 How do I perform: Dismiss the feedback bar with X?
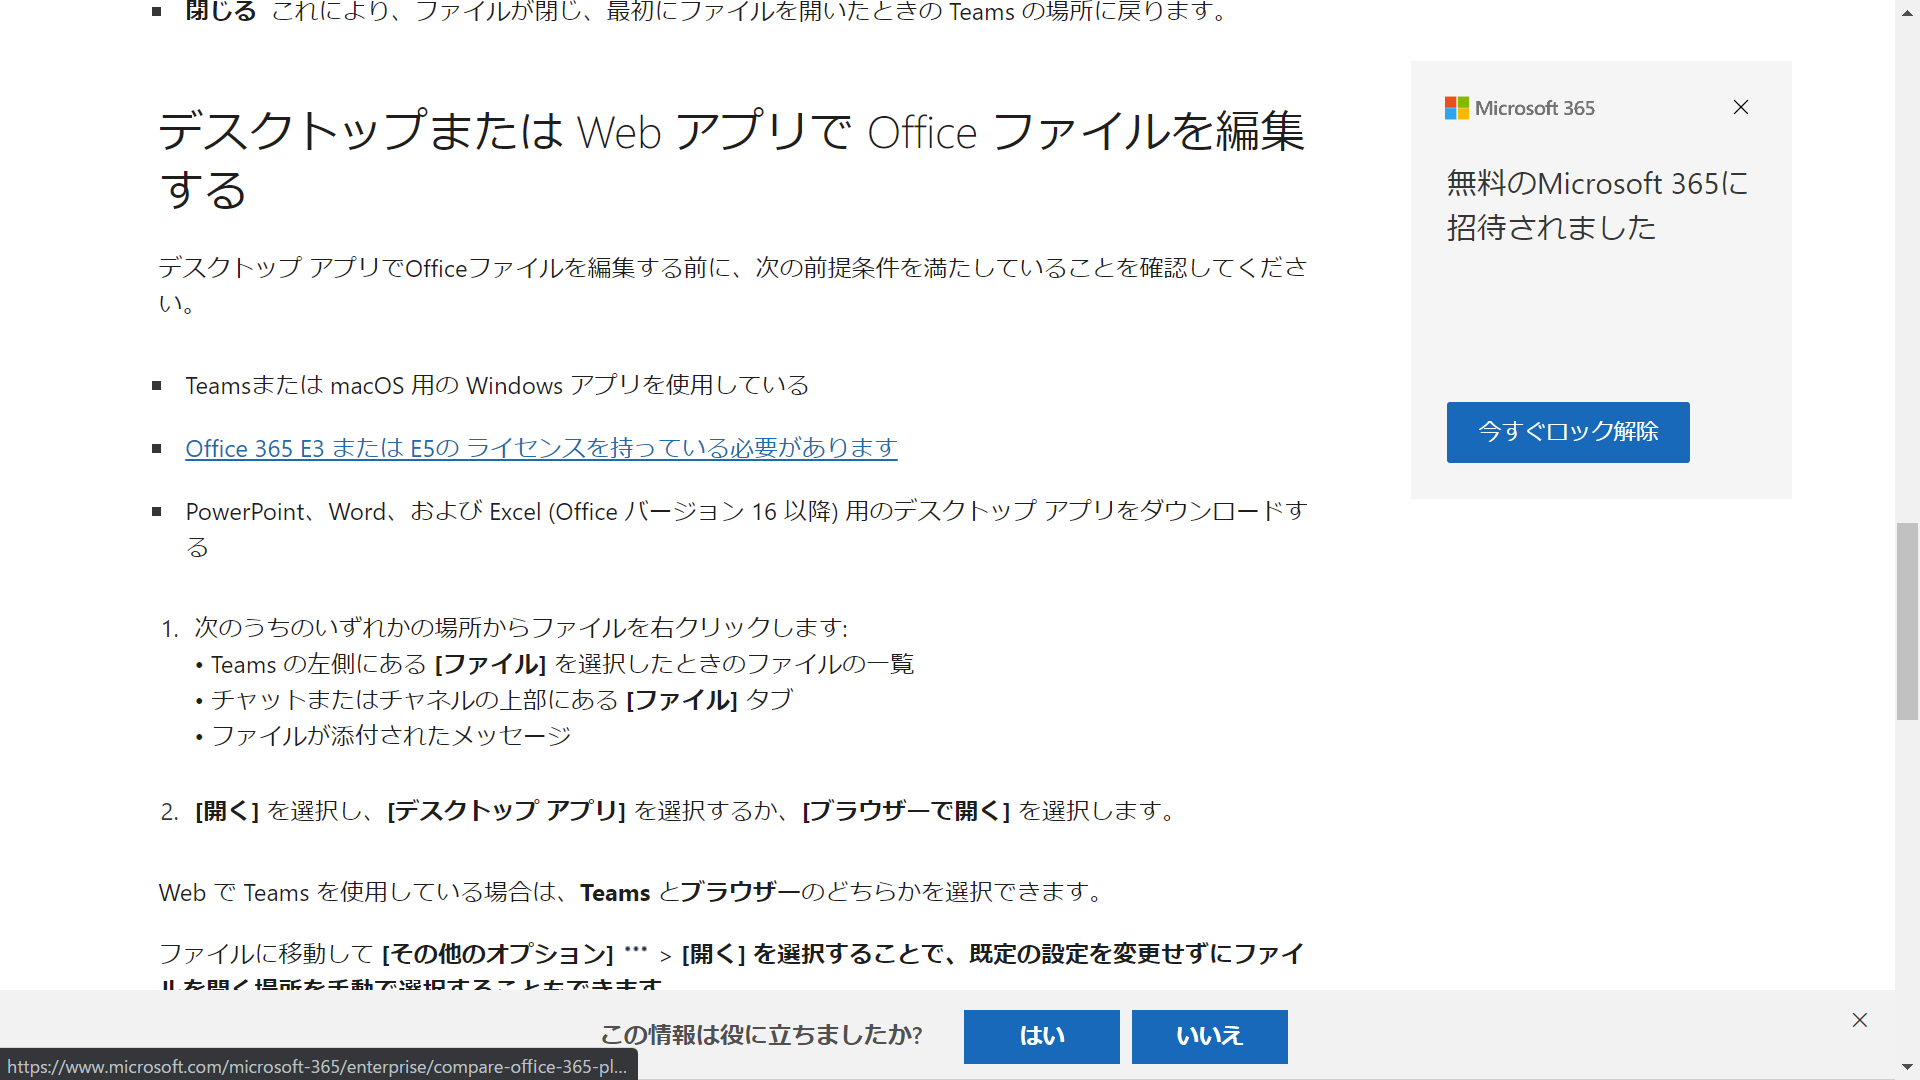click(x=1860, y=1020)
